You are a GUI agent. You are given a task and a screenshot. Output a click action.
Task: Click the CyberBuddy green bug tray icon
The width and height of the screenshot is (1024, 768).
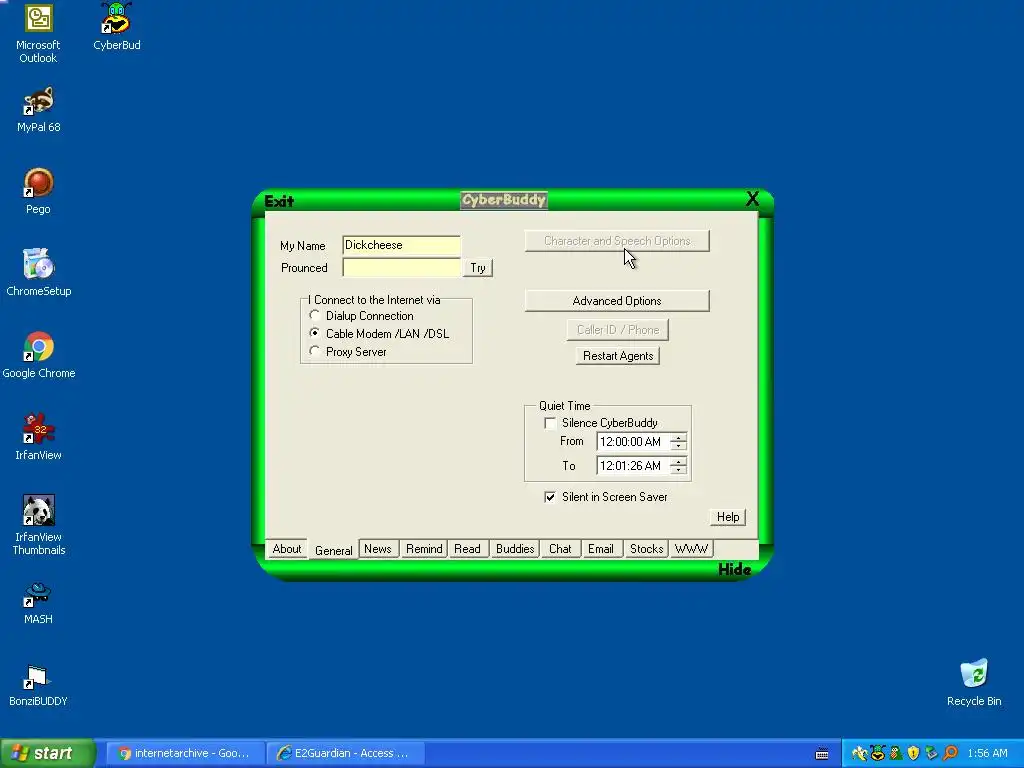tap(877, 754)
